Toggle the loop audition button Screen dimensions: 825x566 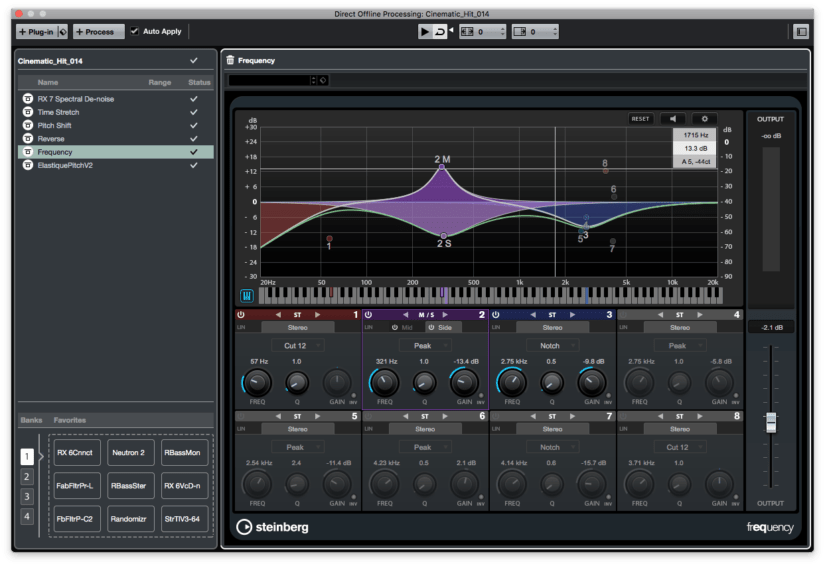[439, 32]
